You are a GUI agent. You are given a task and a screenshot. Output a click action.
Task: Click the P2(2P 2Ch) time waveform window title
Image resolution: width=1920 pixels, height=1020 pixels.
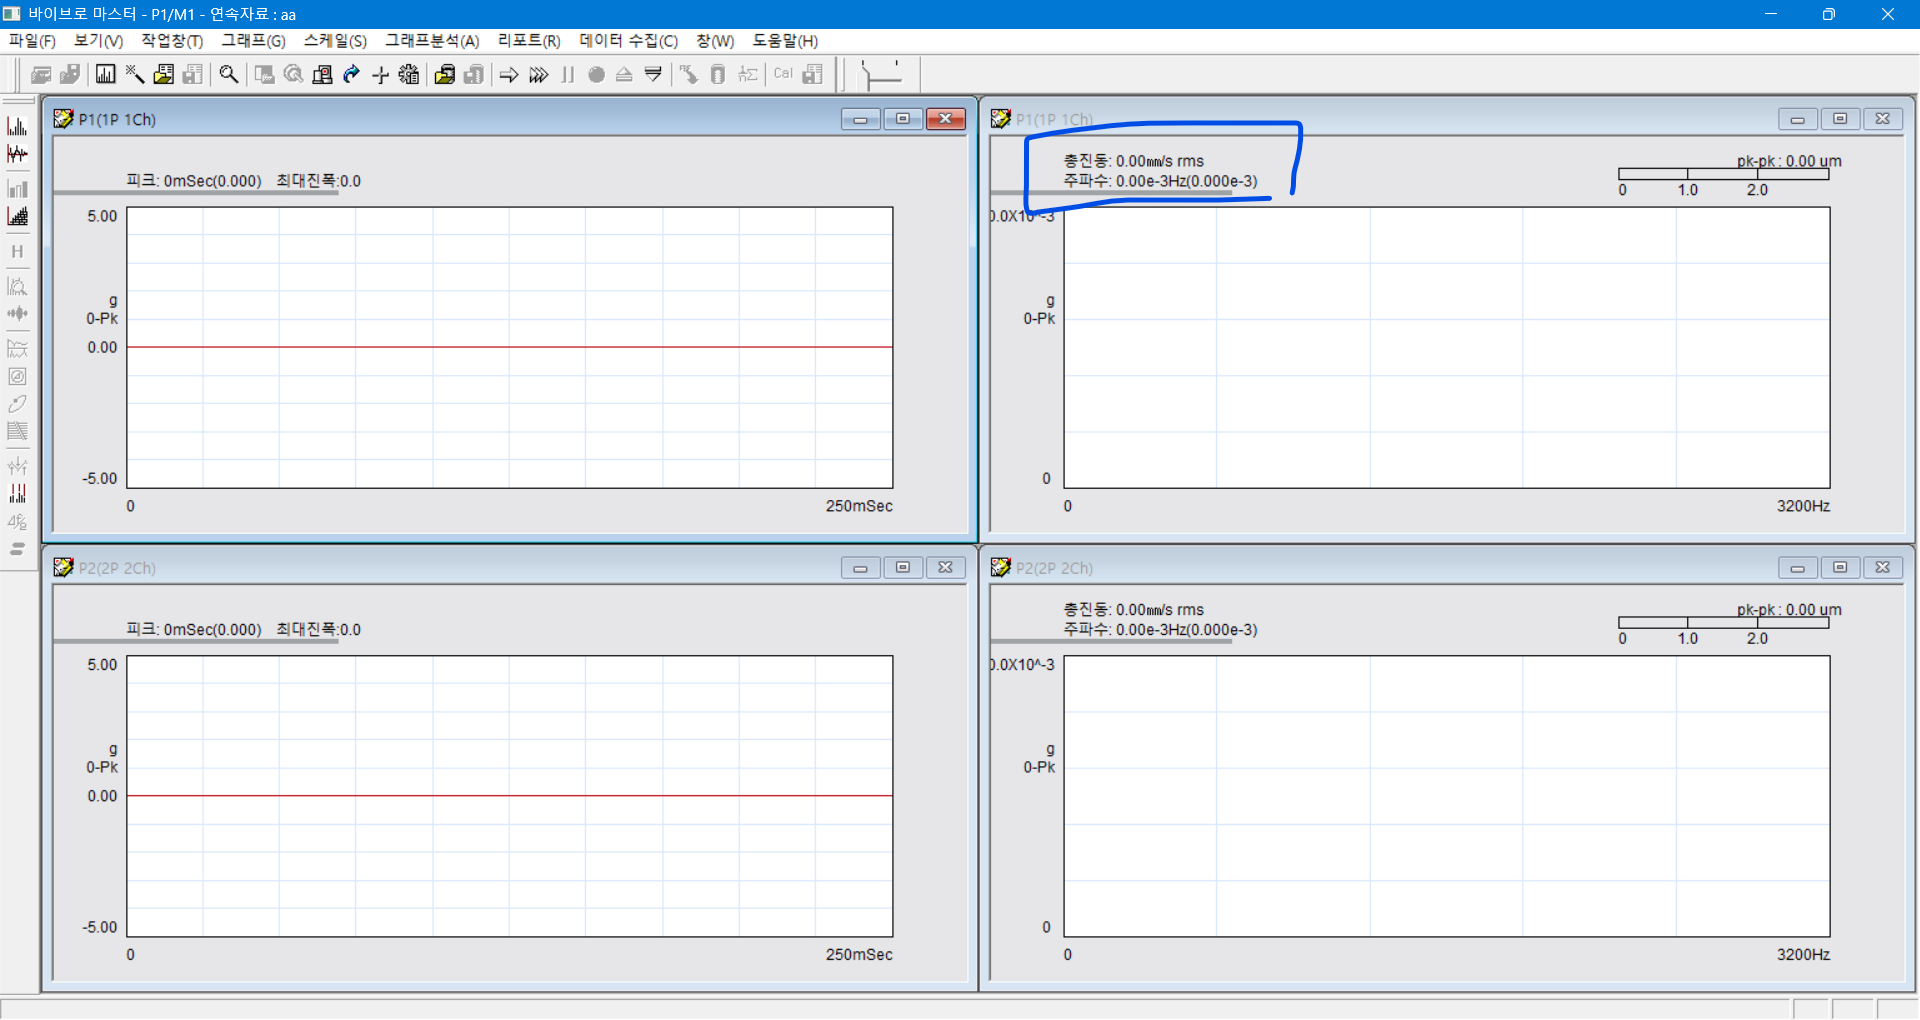click(x=117, y=568)
